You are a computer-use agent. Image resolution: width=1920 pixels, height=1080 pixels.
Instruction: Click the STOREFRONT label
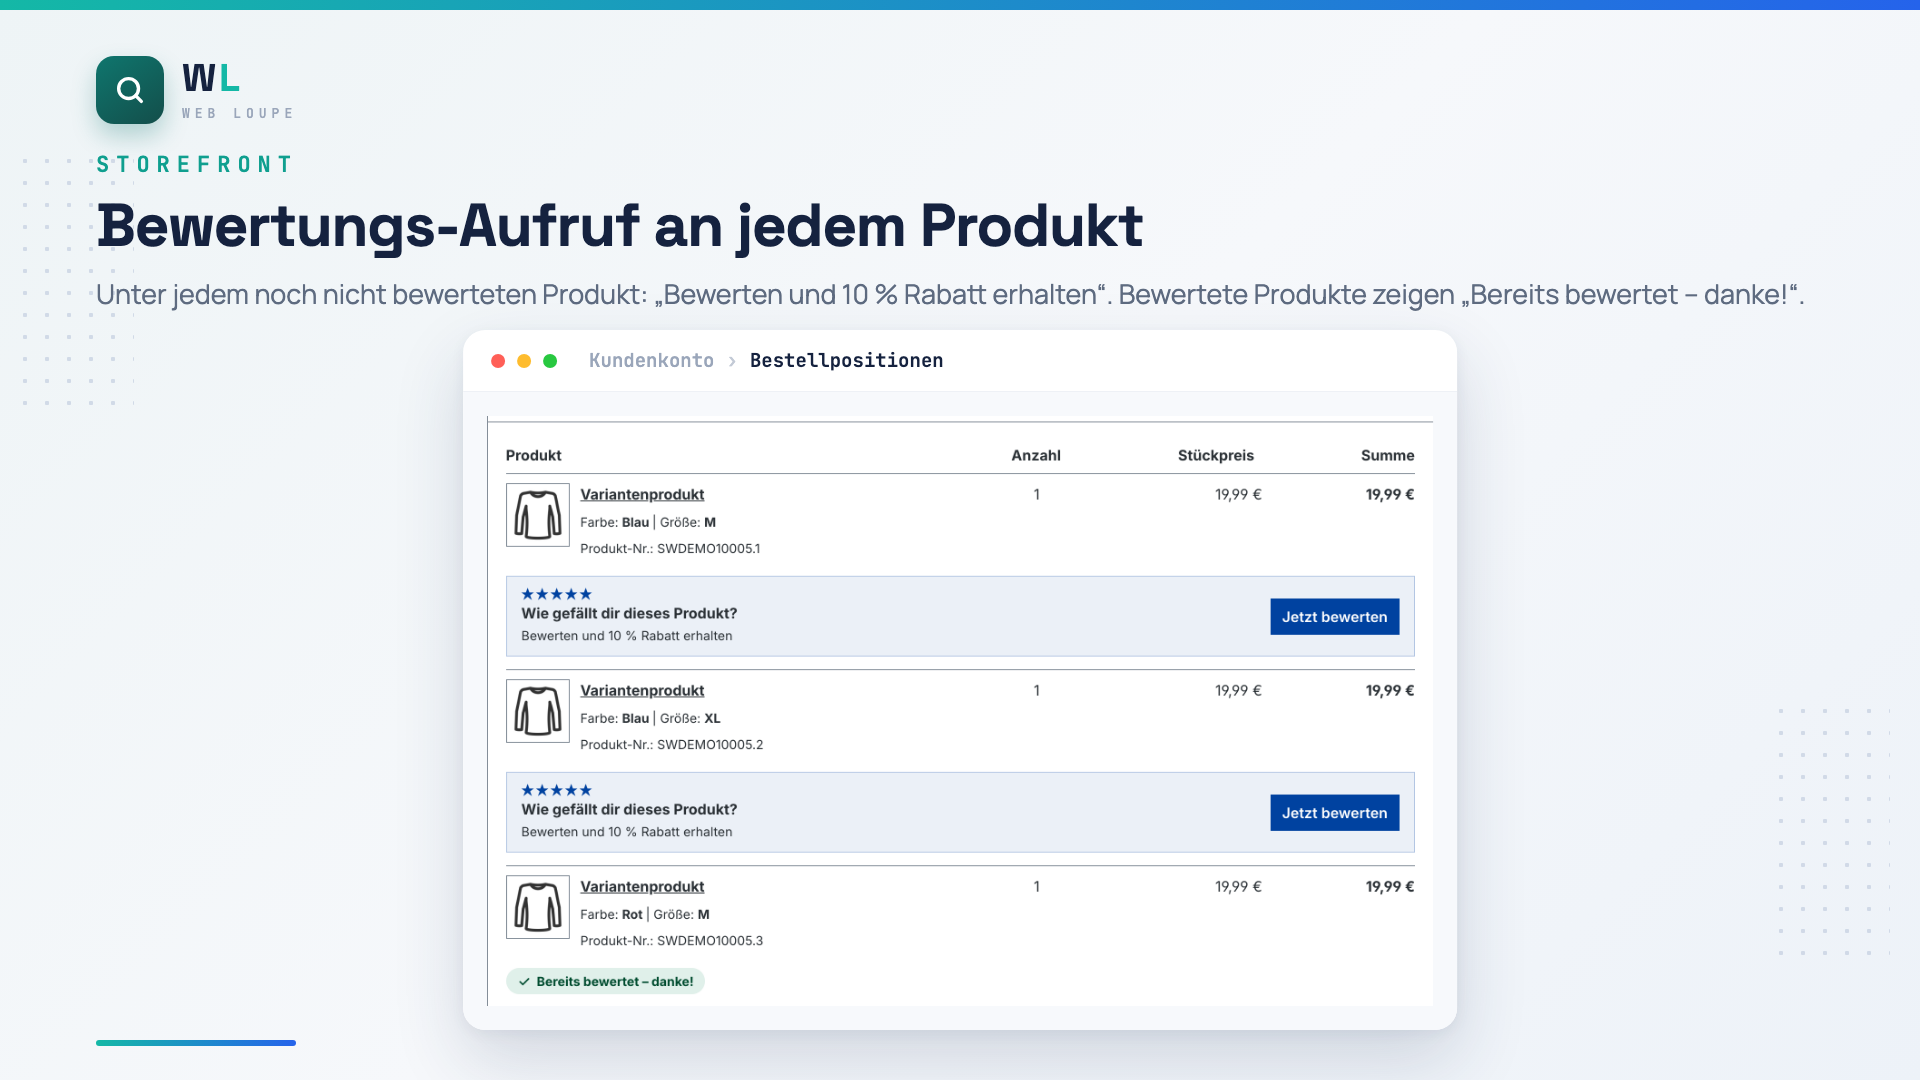195,164
